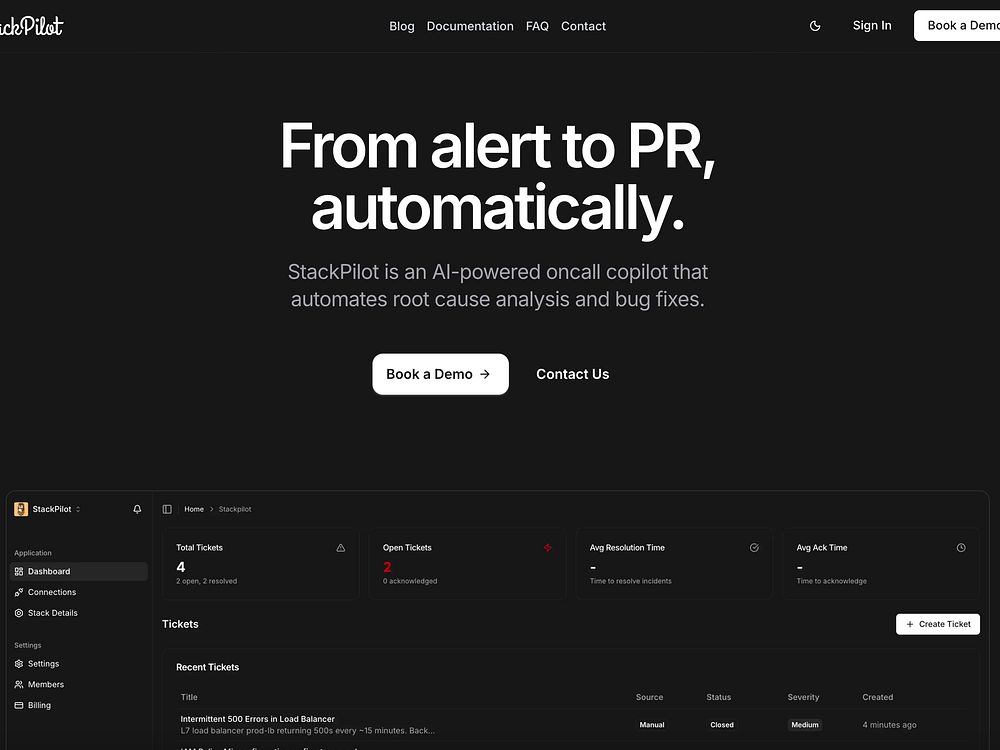Click the Create Ticket button

(x=938, y=624)
